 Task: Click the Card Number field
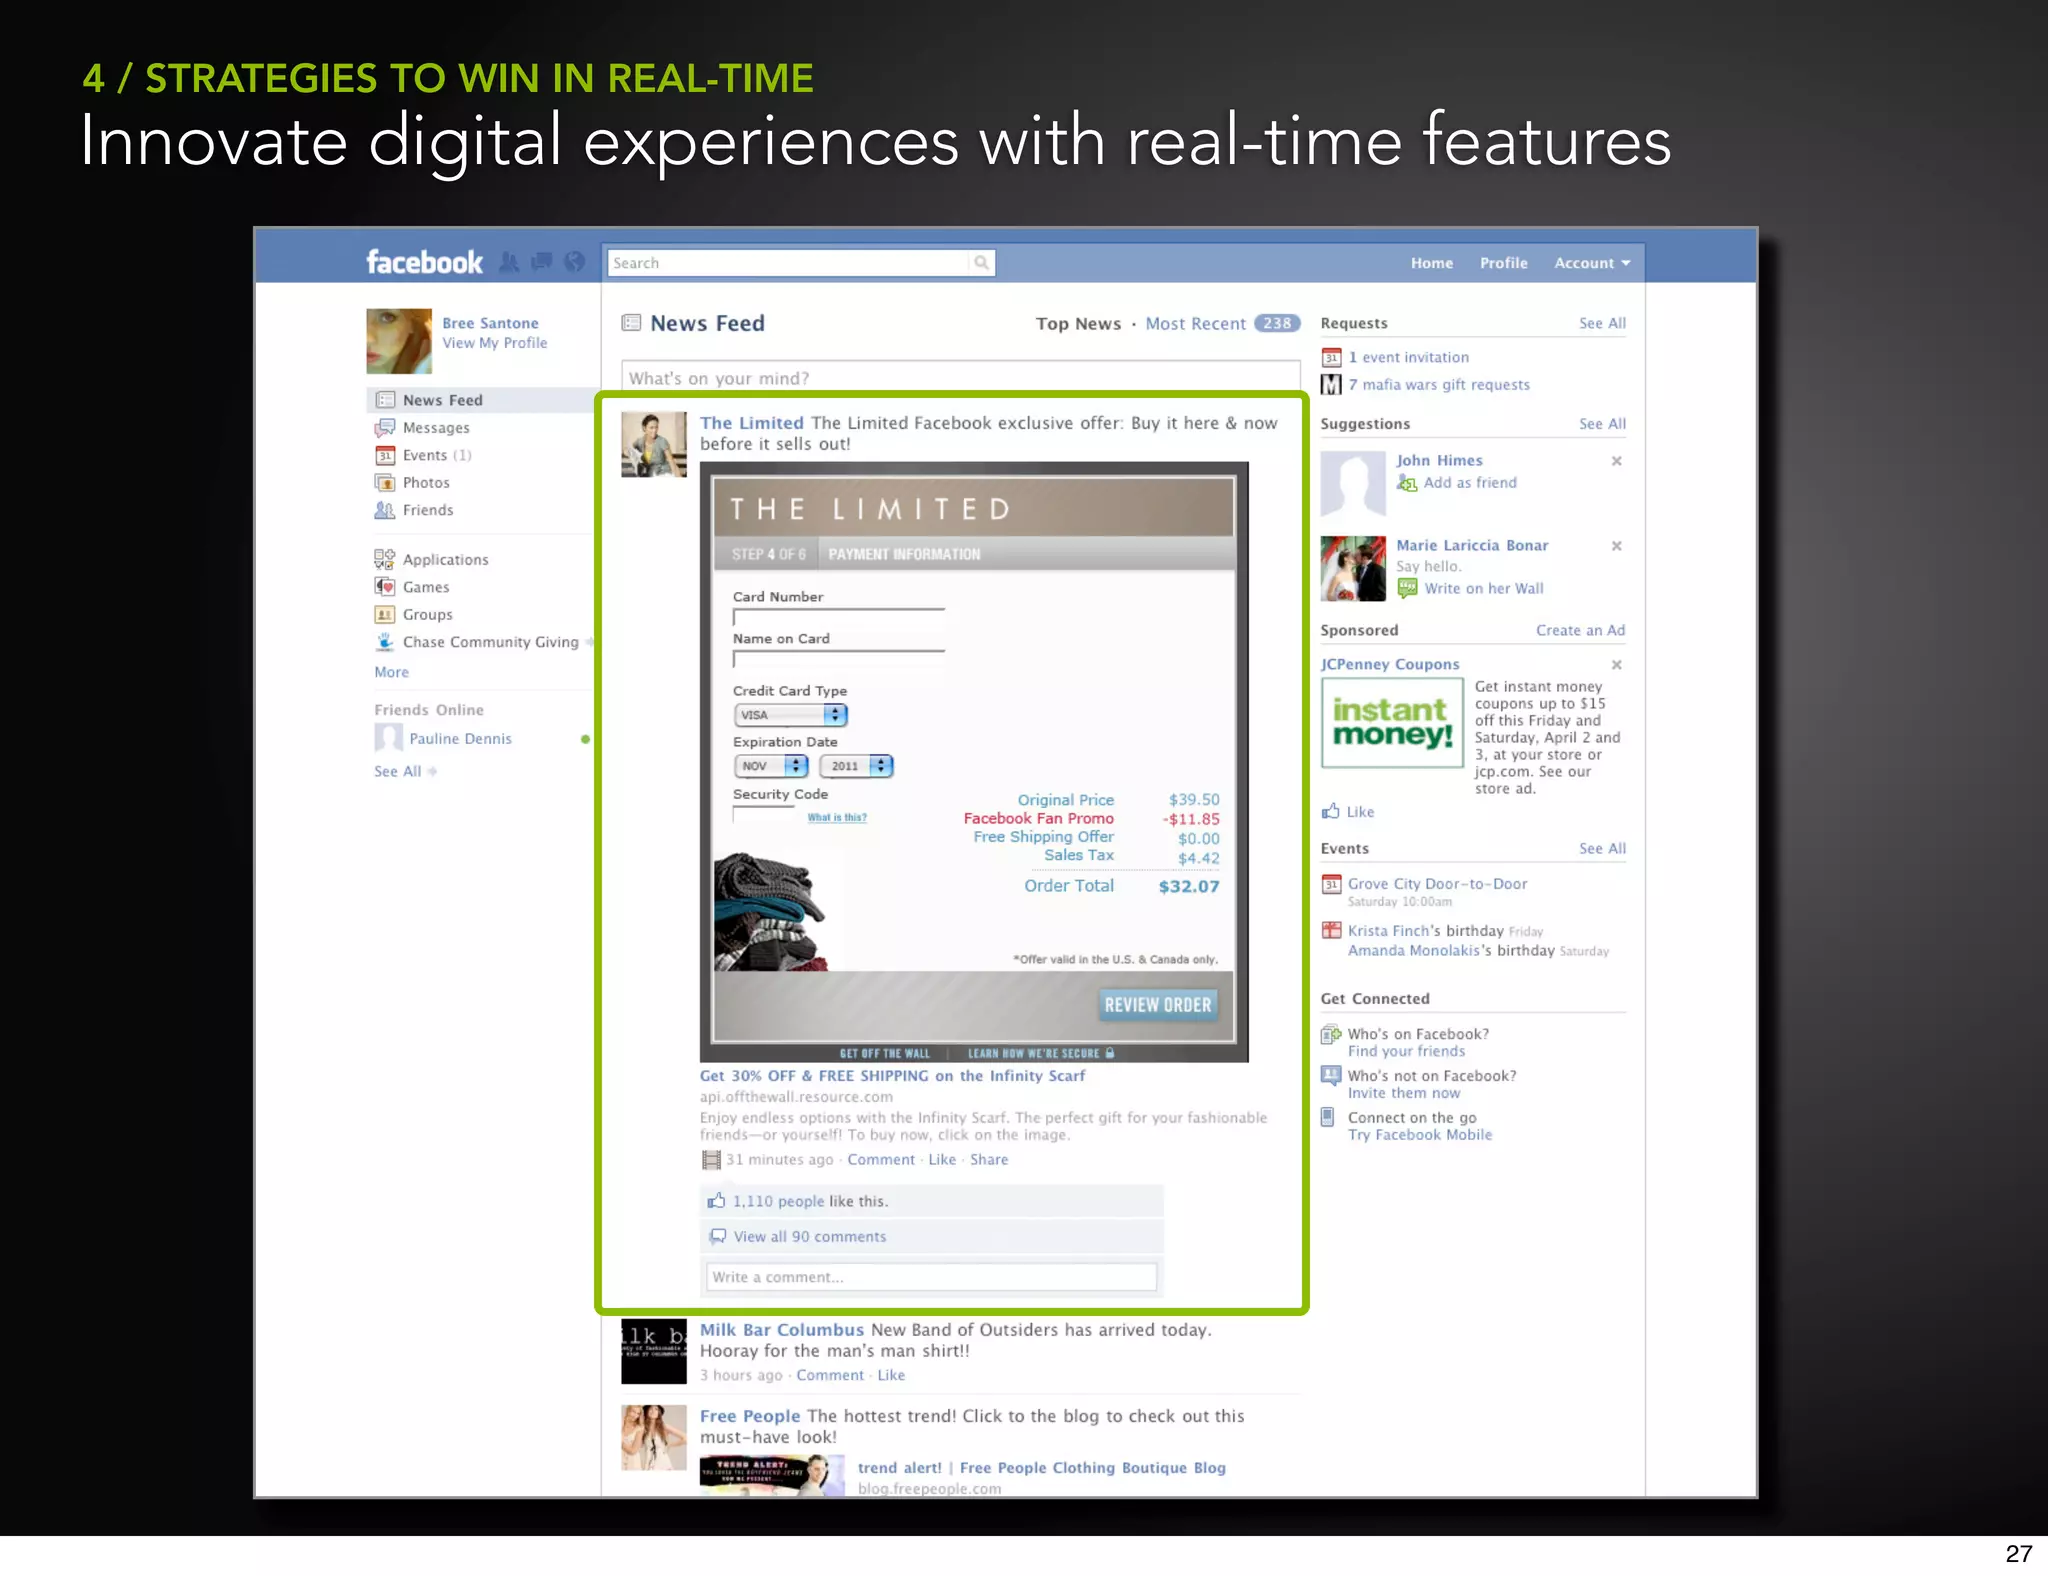[838, 617]
